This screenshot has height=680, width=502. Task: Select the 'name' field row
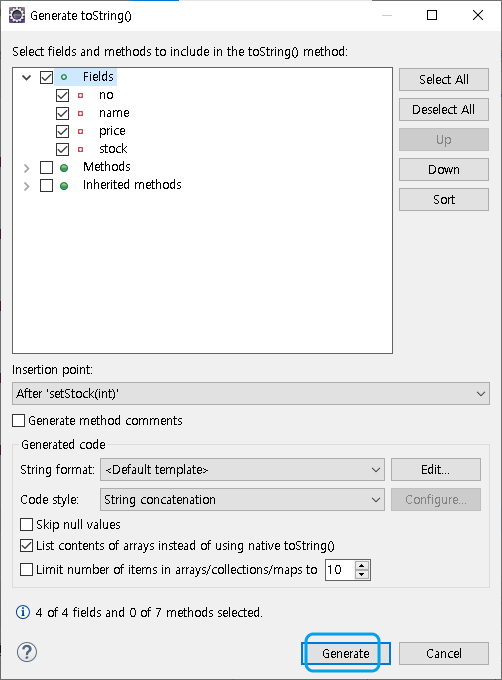click(x=114, y=113)
